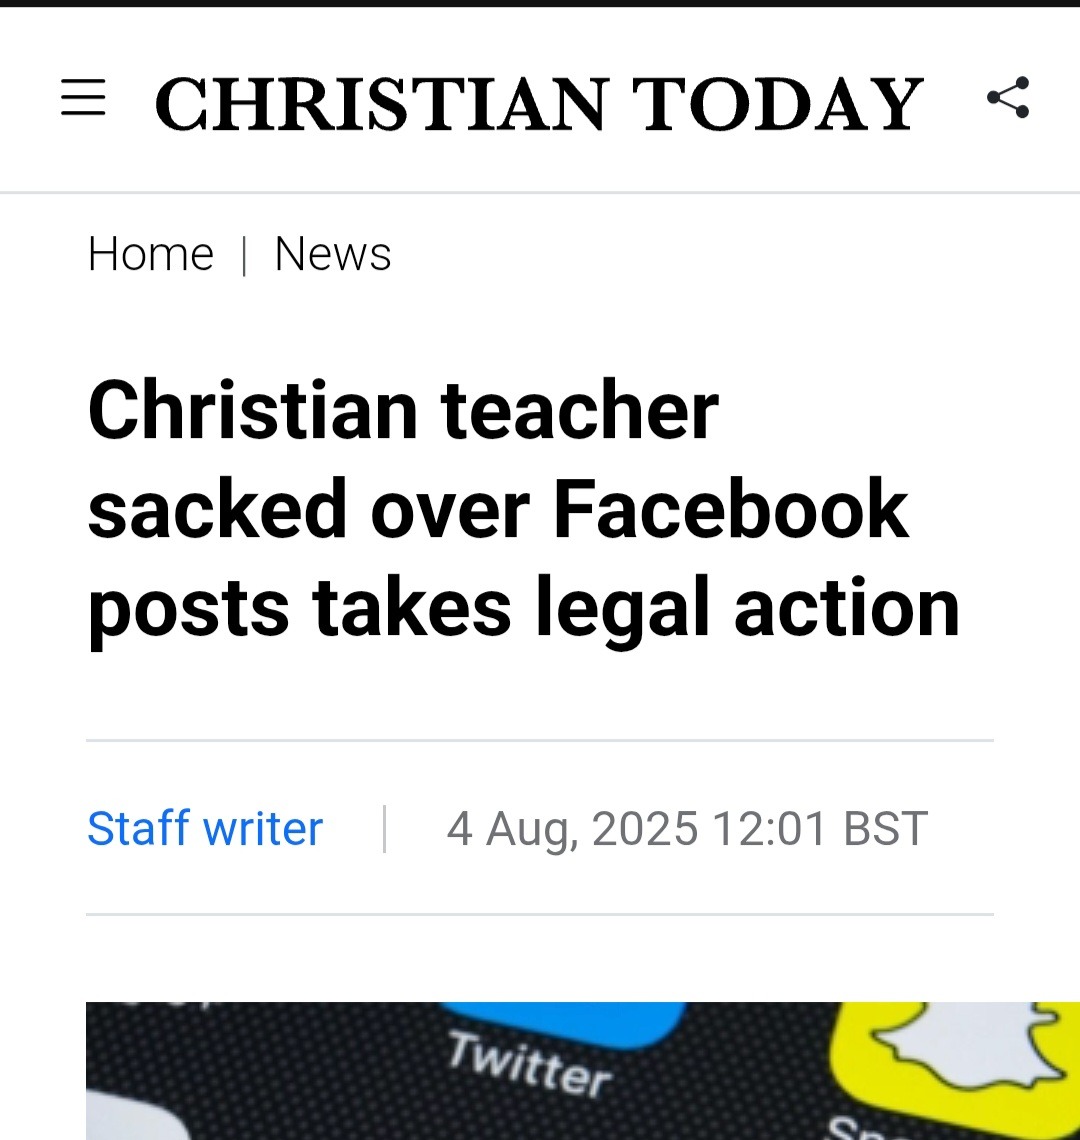Click the Christian Today logo

[539, 103]
